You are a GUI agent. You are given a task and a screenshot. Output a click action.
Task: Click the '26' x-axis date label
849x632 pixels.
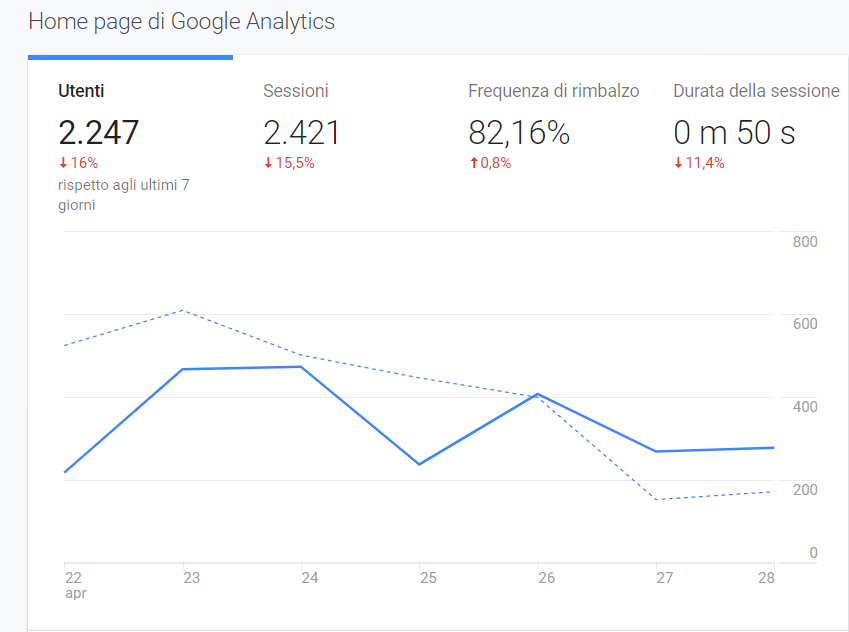[546, 578]
